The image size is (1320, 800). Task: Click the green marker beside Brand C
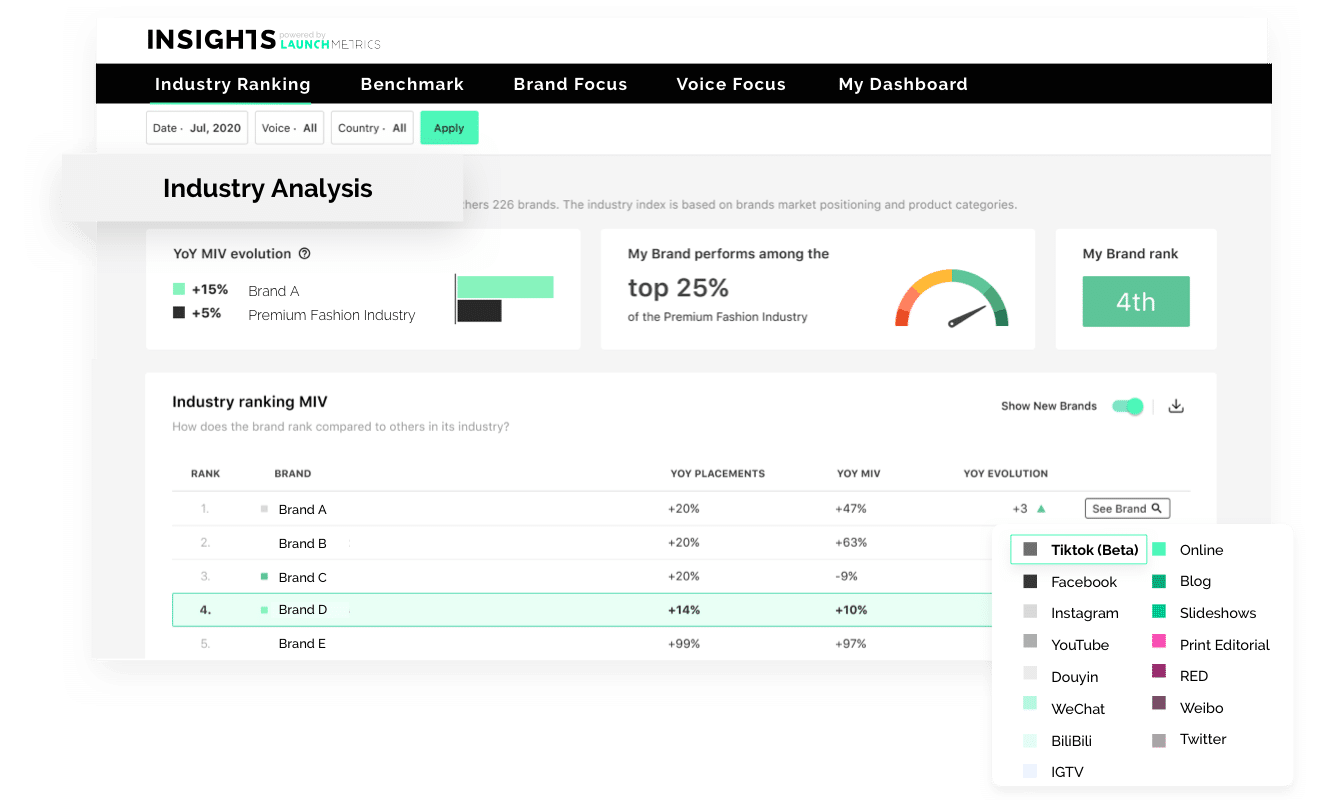pyautogui.click(x=264, y=577)
